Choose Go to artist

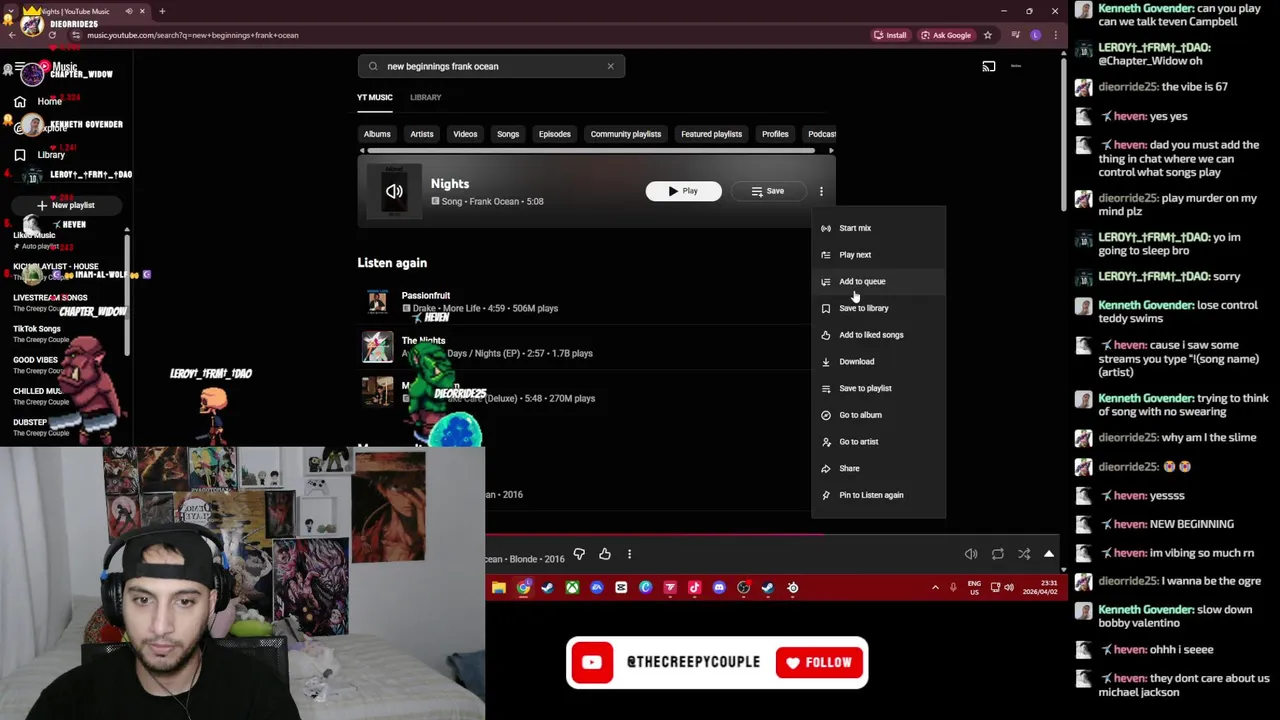click(x=878, y=442)
